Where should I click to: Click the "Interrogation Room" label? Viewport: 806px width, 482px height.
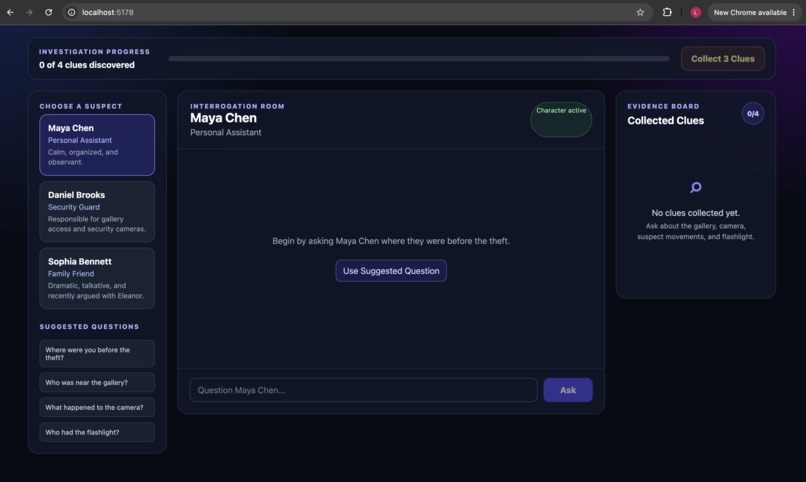pos(237,106)
